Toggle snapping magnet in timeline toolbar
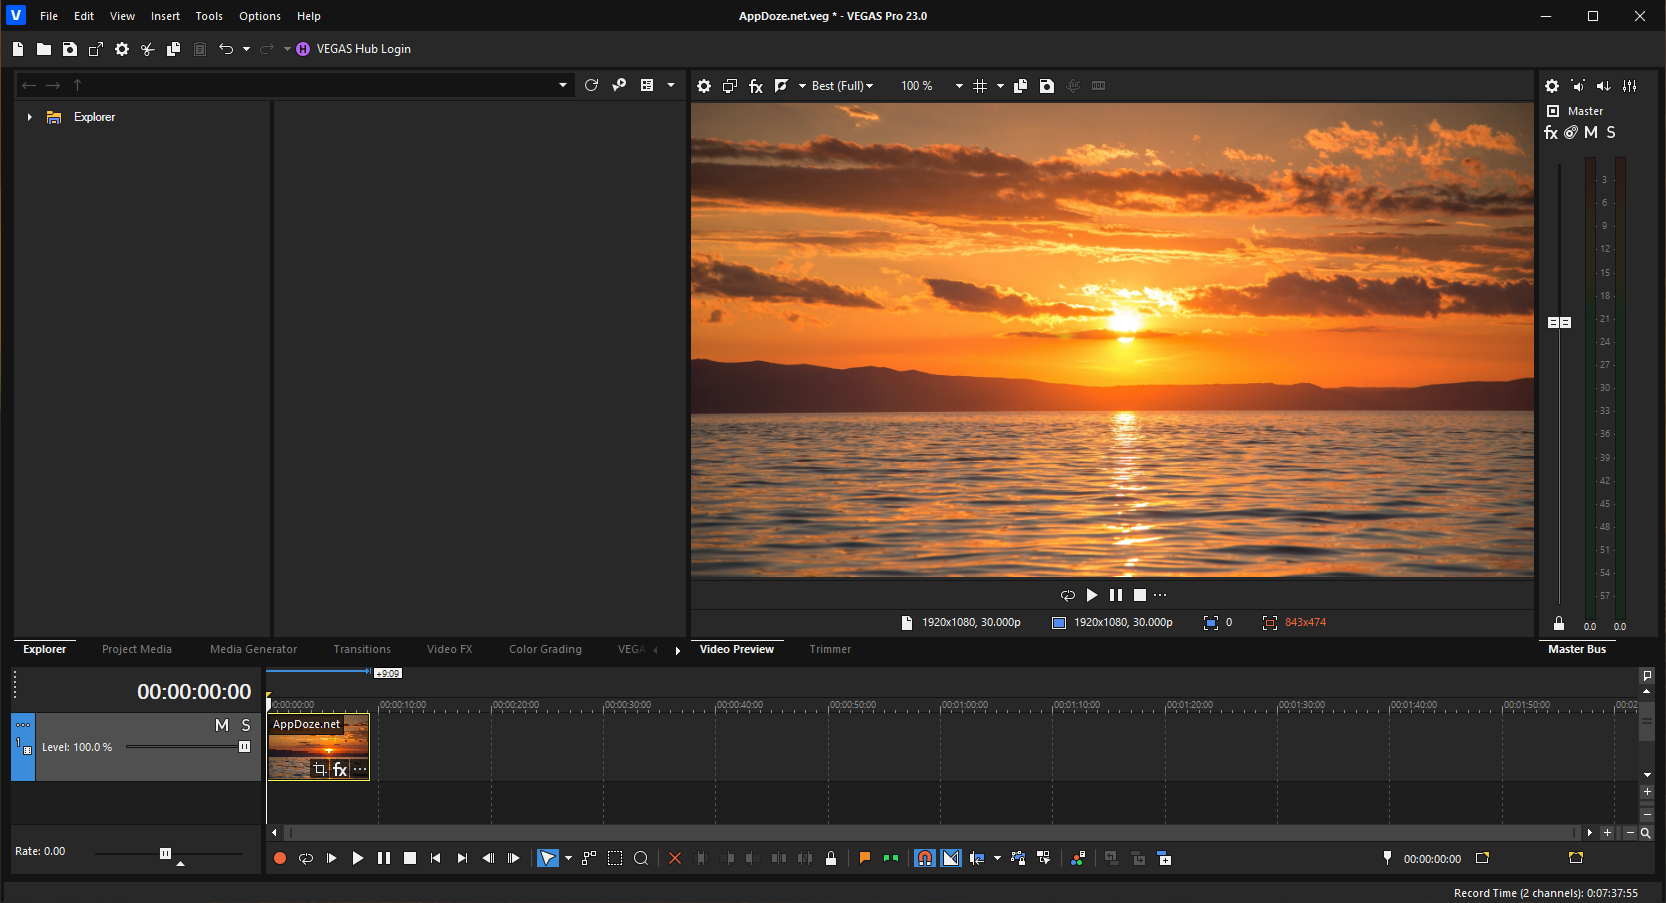The image size is (1666, 903). 924,858
